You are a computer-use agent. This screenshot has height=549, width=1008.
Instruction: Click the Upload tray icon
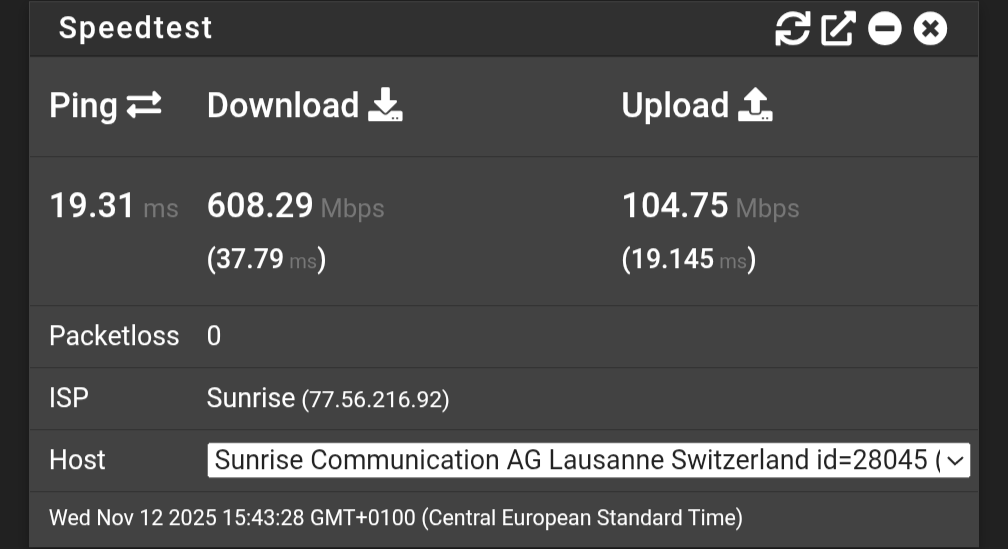[755, 105]
